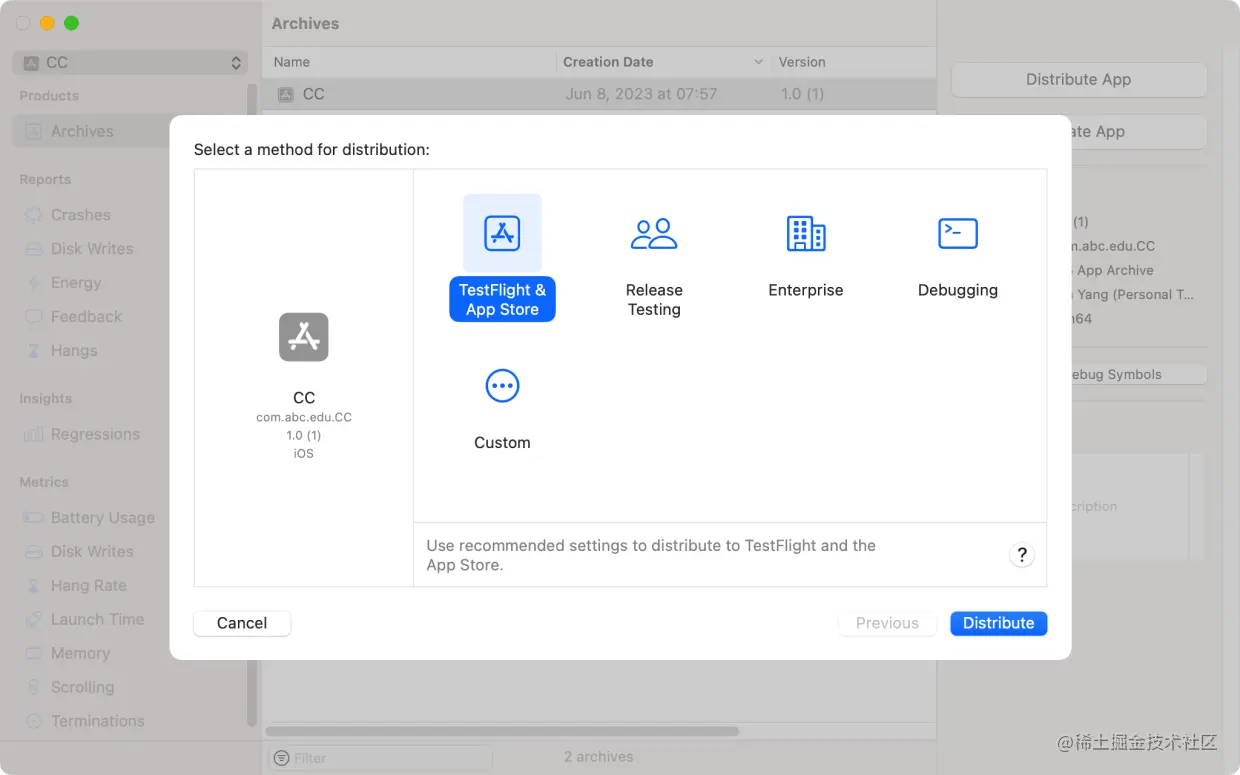Open Memory metric in sidebar
1240x775 pixels.
click(x=80, y=654)
